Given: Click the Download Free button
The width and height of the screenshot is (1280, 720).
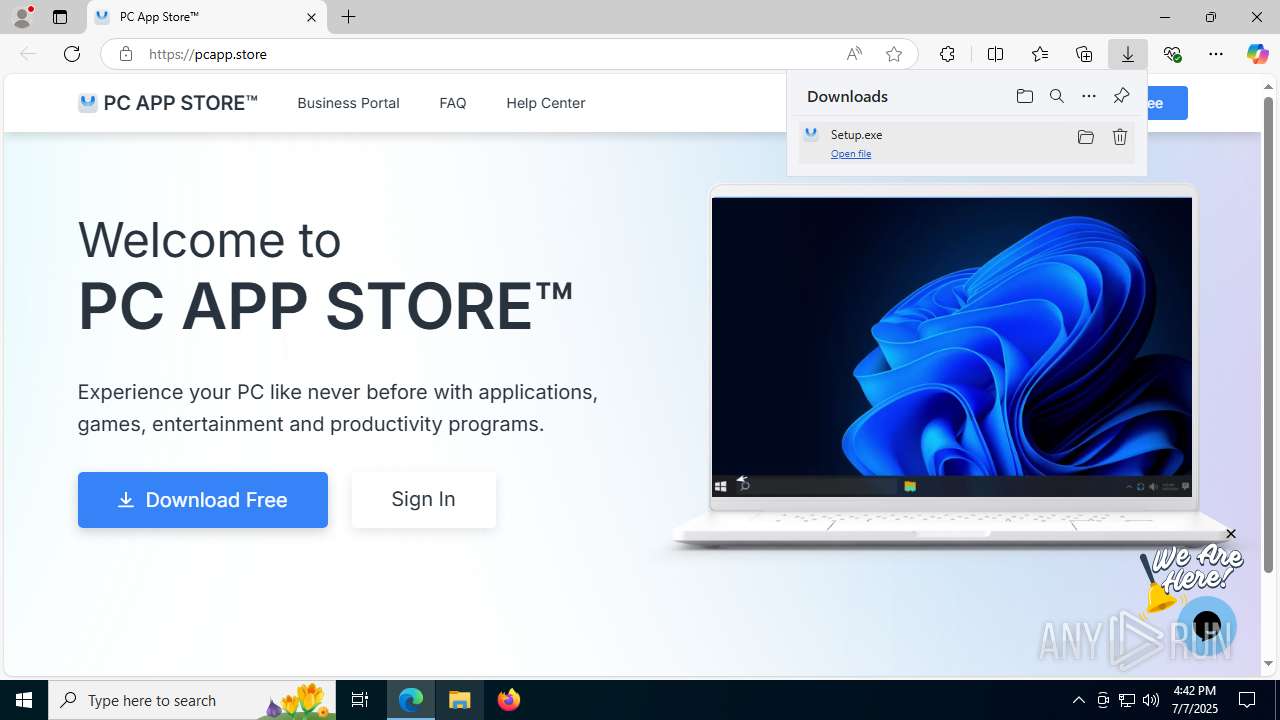Looking at the screenshot, I should 203,500.
